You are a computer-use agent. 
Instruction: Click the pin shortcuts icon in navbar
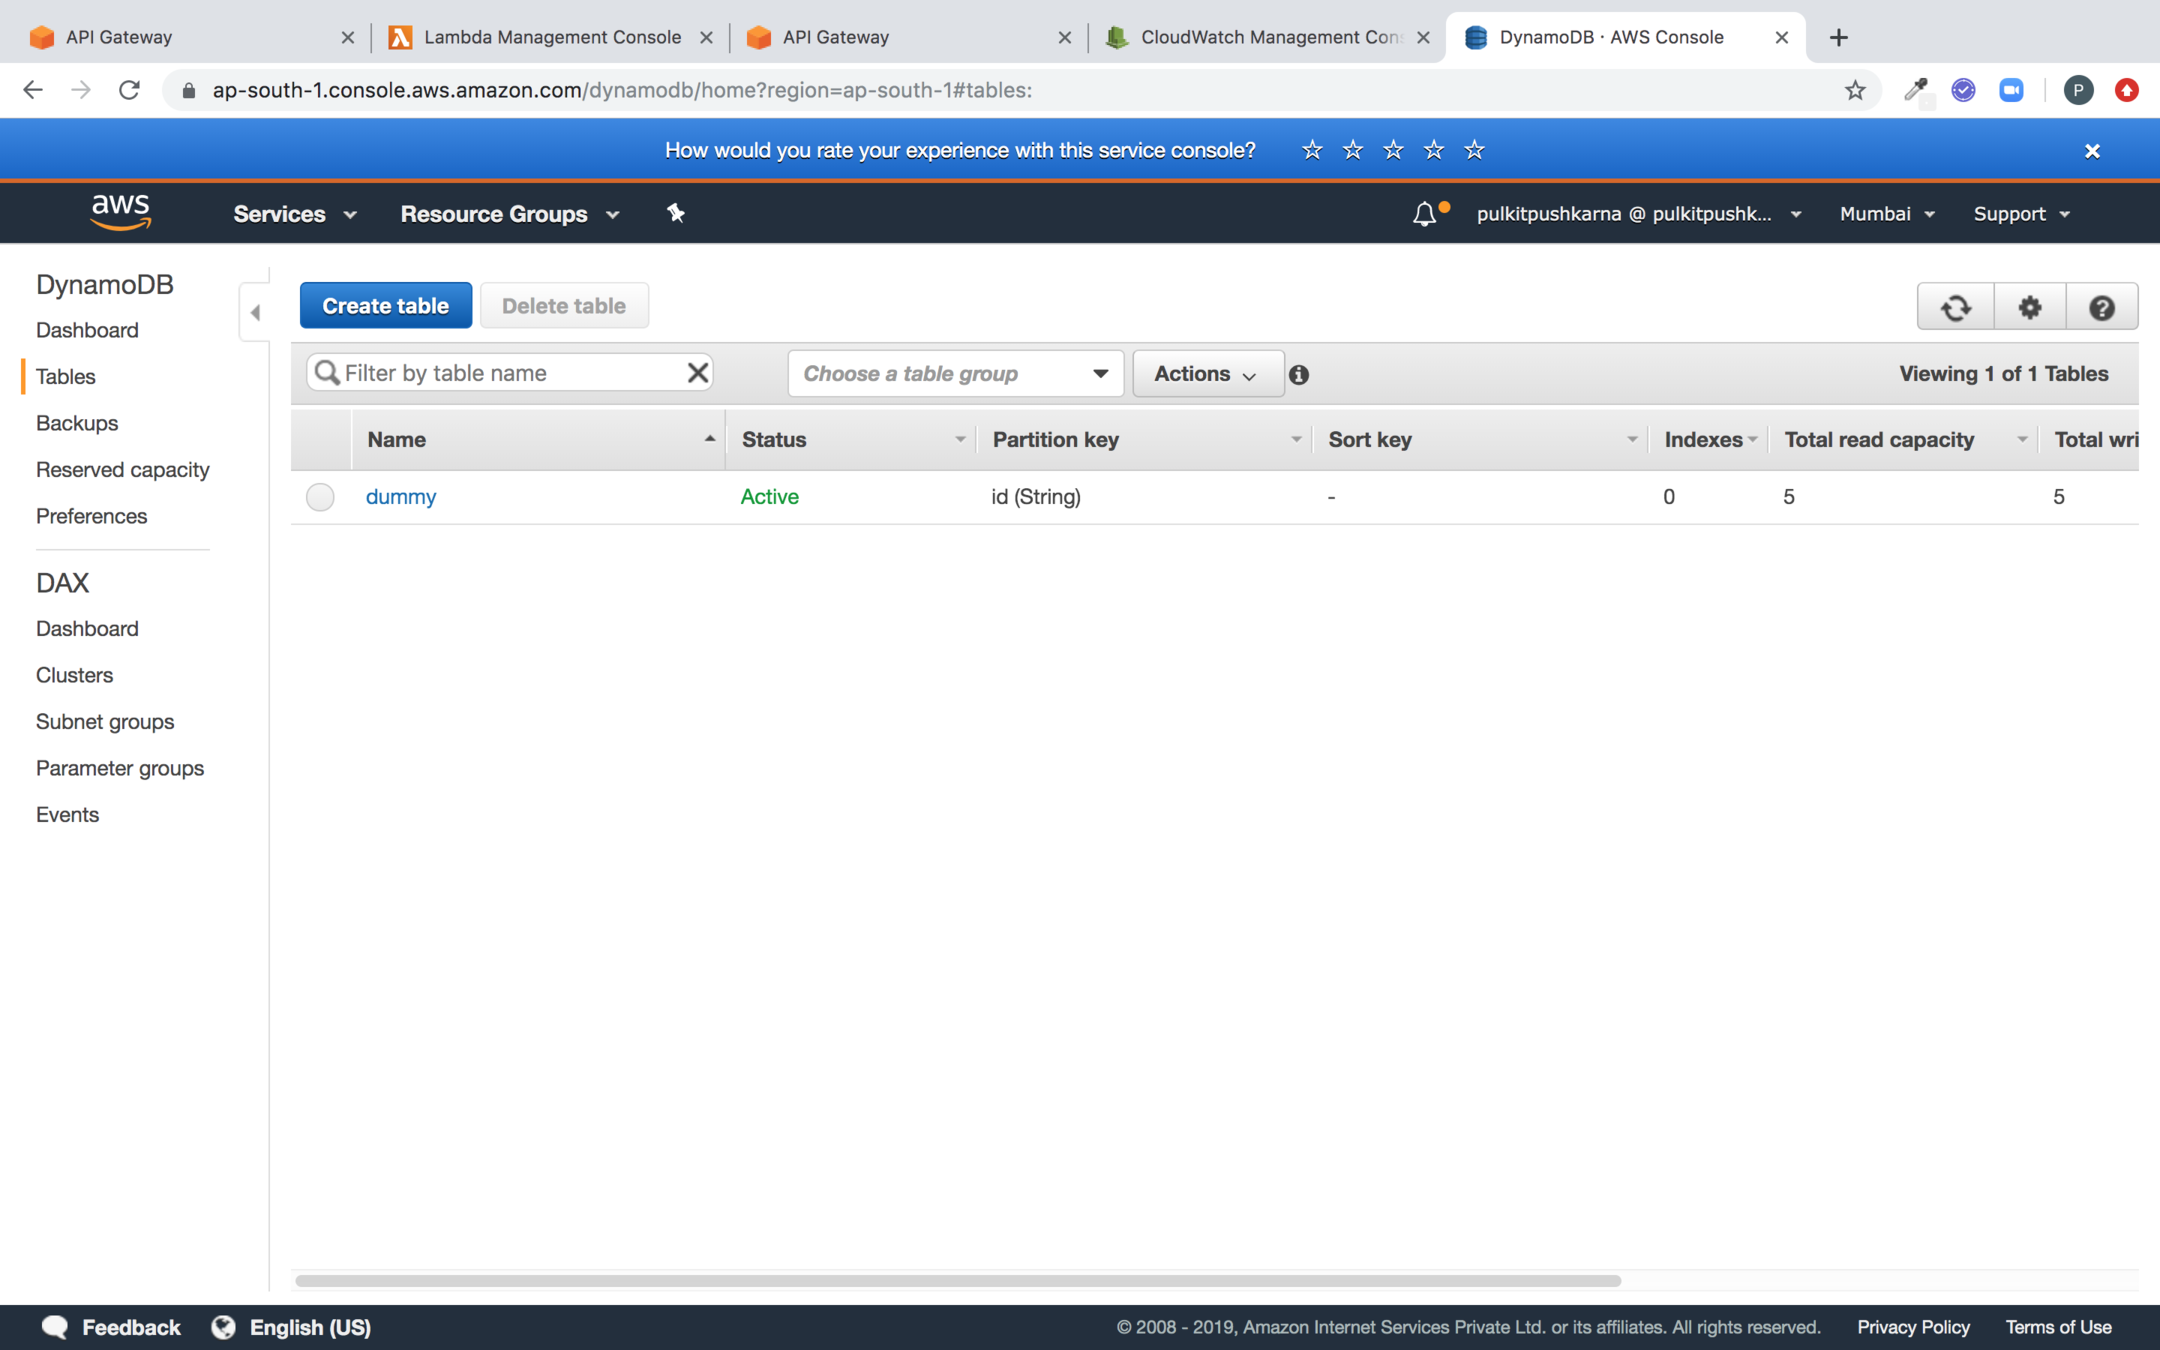(675, 213)
